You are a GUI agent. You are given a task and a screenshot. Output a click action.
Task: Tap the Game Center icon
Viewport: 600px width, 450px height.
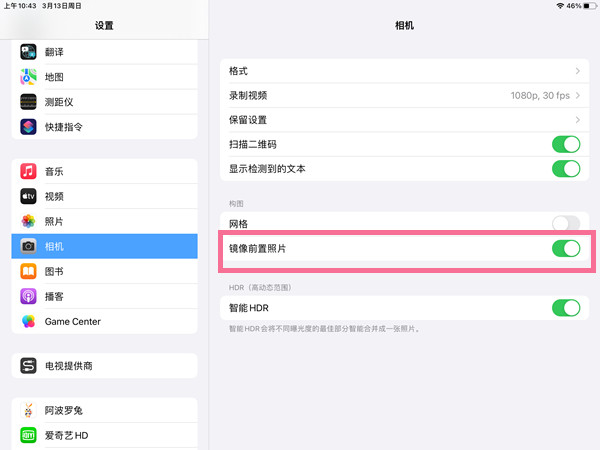click(x=29, y=321)
